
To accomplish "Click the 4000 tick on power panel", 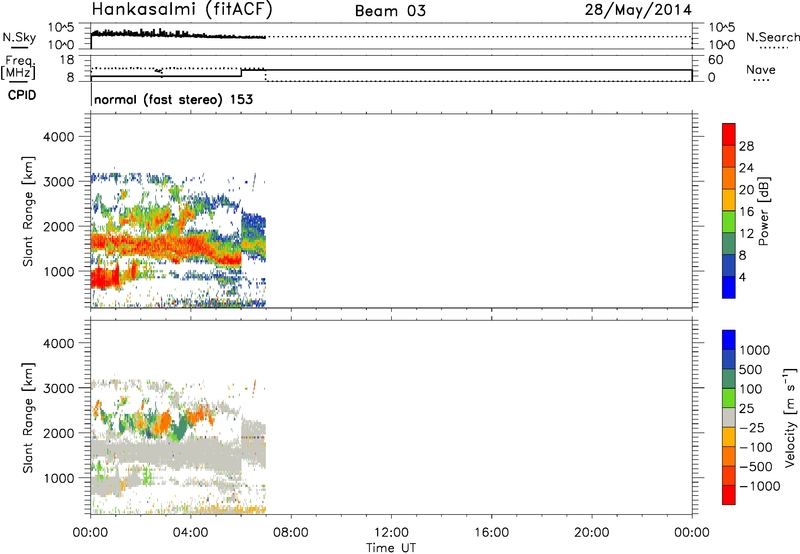I will tap(58, 137).
